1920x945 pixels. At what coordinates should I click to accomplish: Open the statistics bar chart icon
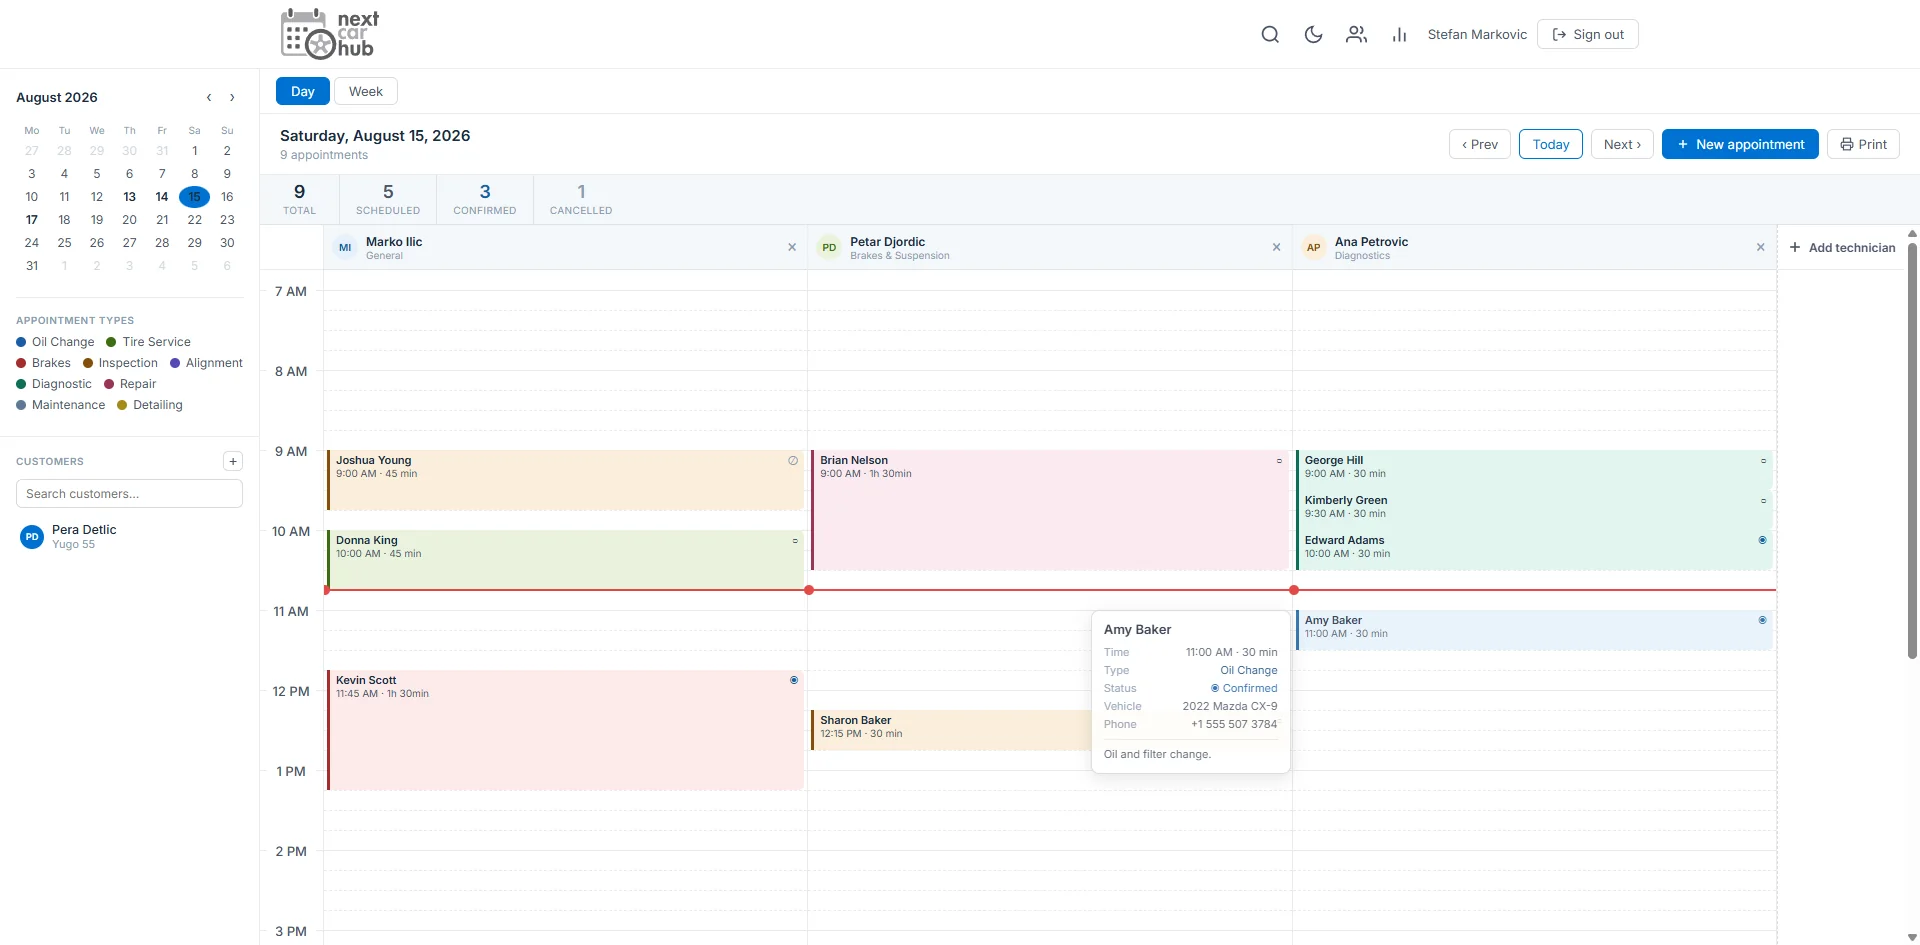(x=1399, y=34)
